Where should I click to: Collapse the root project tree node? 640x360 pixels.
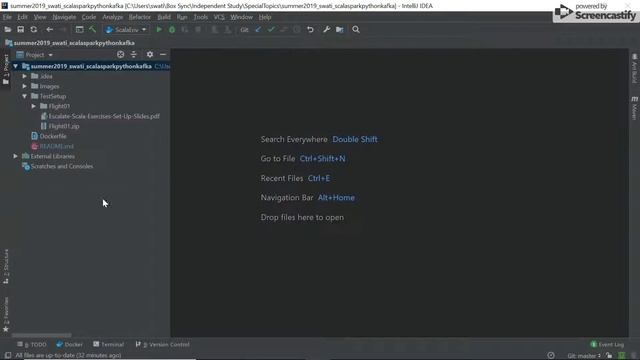pyautogui.click(x=16, y=66)
